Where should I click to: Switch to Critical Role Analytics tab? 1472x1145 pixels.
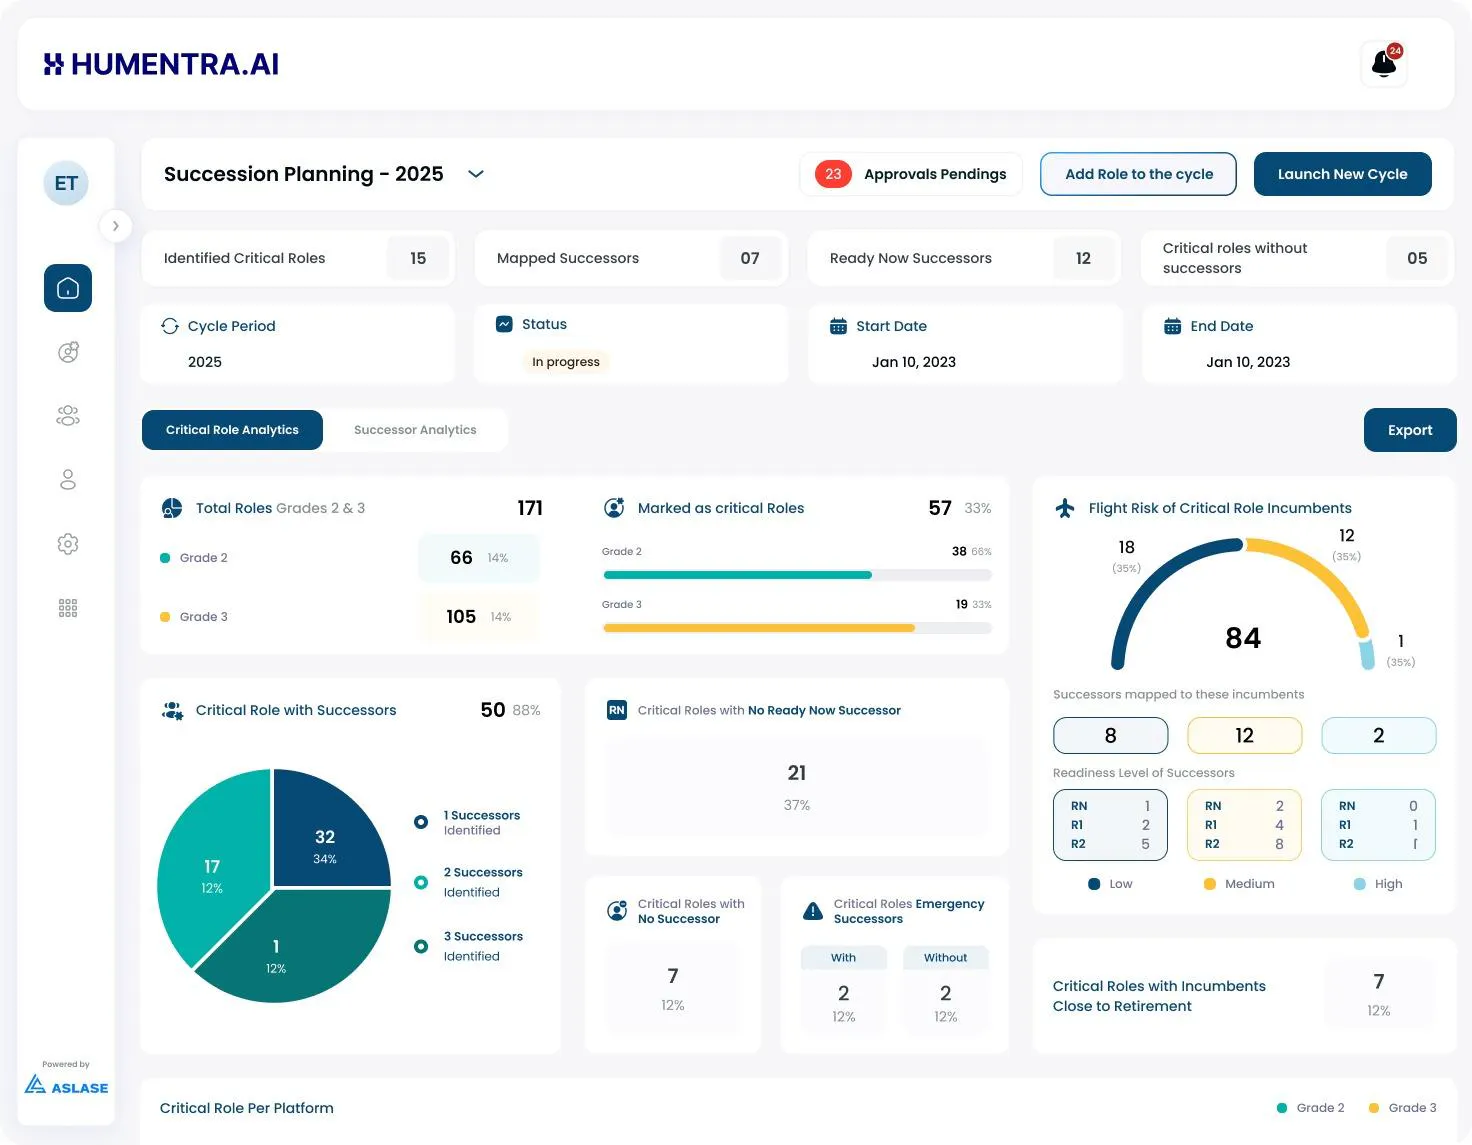[x=232, y=430]
